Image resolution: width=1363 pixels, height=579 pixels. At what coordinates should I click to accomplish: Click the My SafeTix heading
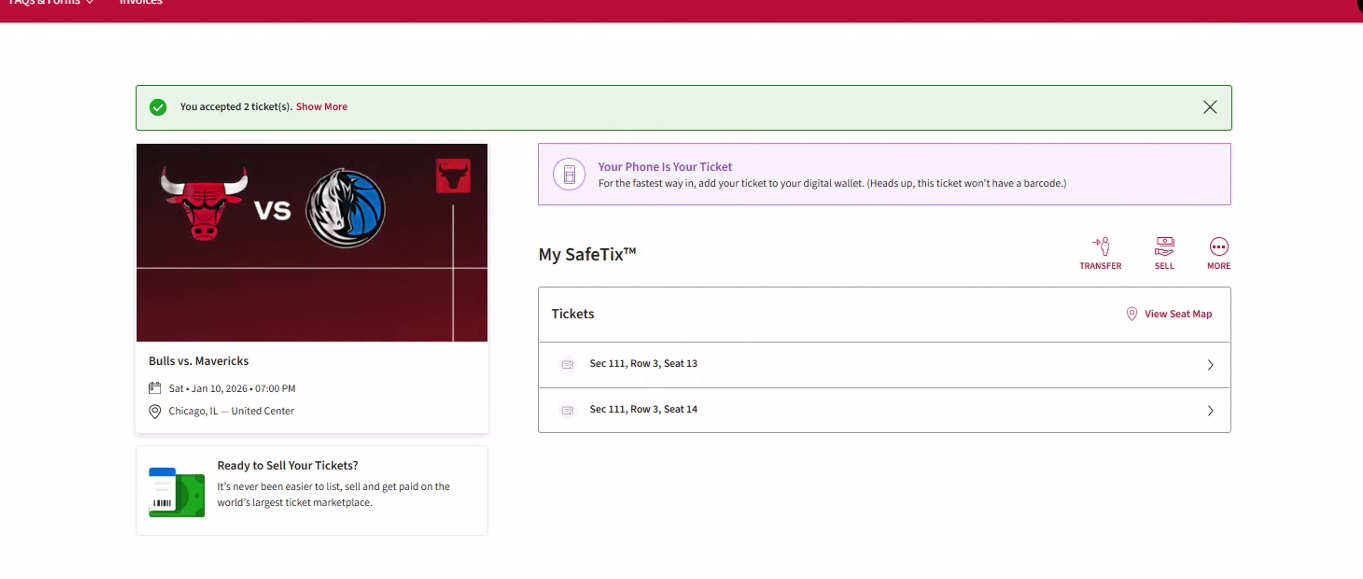(x=587, y=254)
